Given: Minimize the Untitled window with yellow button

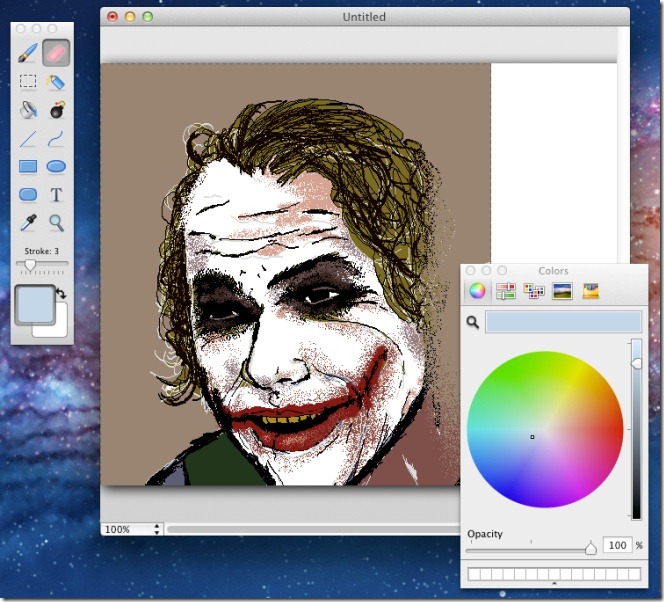Looking at the screenshot, I should click(130, 17).
